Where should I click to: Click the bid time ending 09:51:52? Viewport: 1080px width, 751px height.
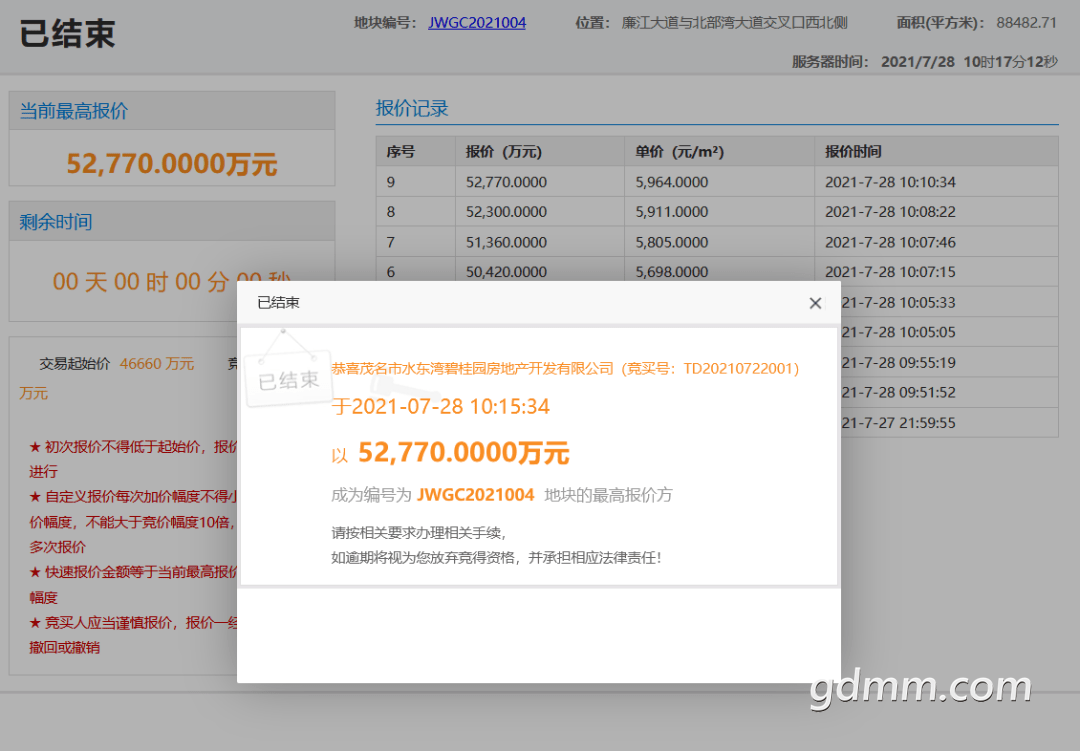point(898,392)
